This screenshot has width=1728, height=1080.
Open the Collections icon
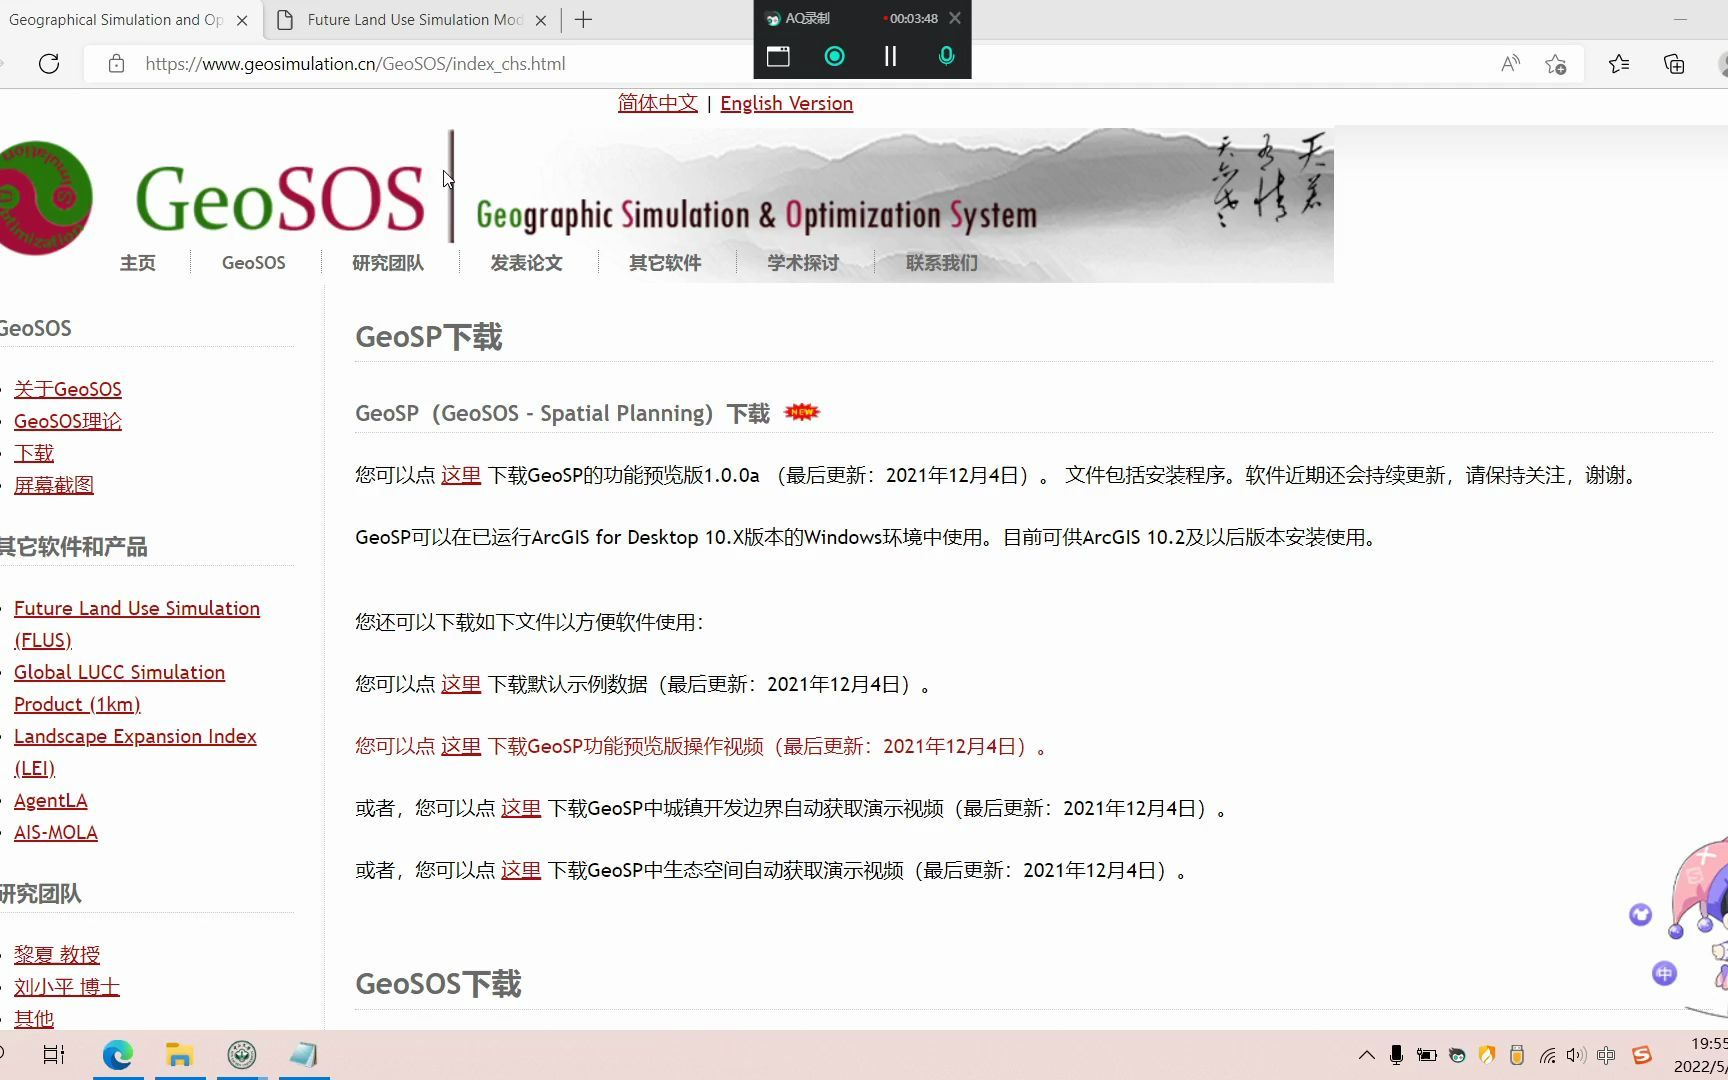pyautogui.click(x=1674, y=64)
